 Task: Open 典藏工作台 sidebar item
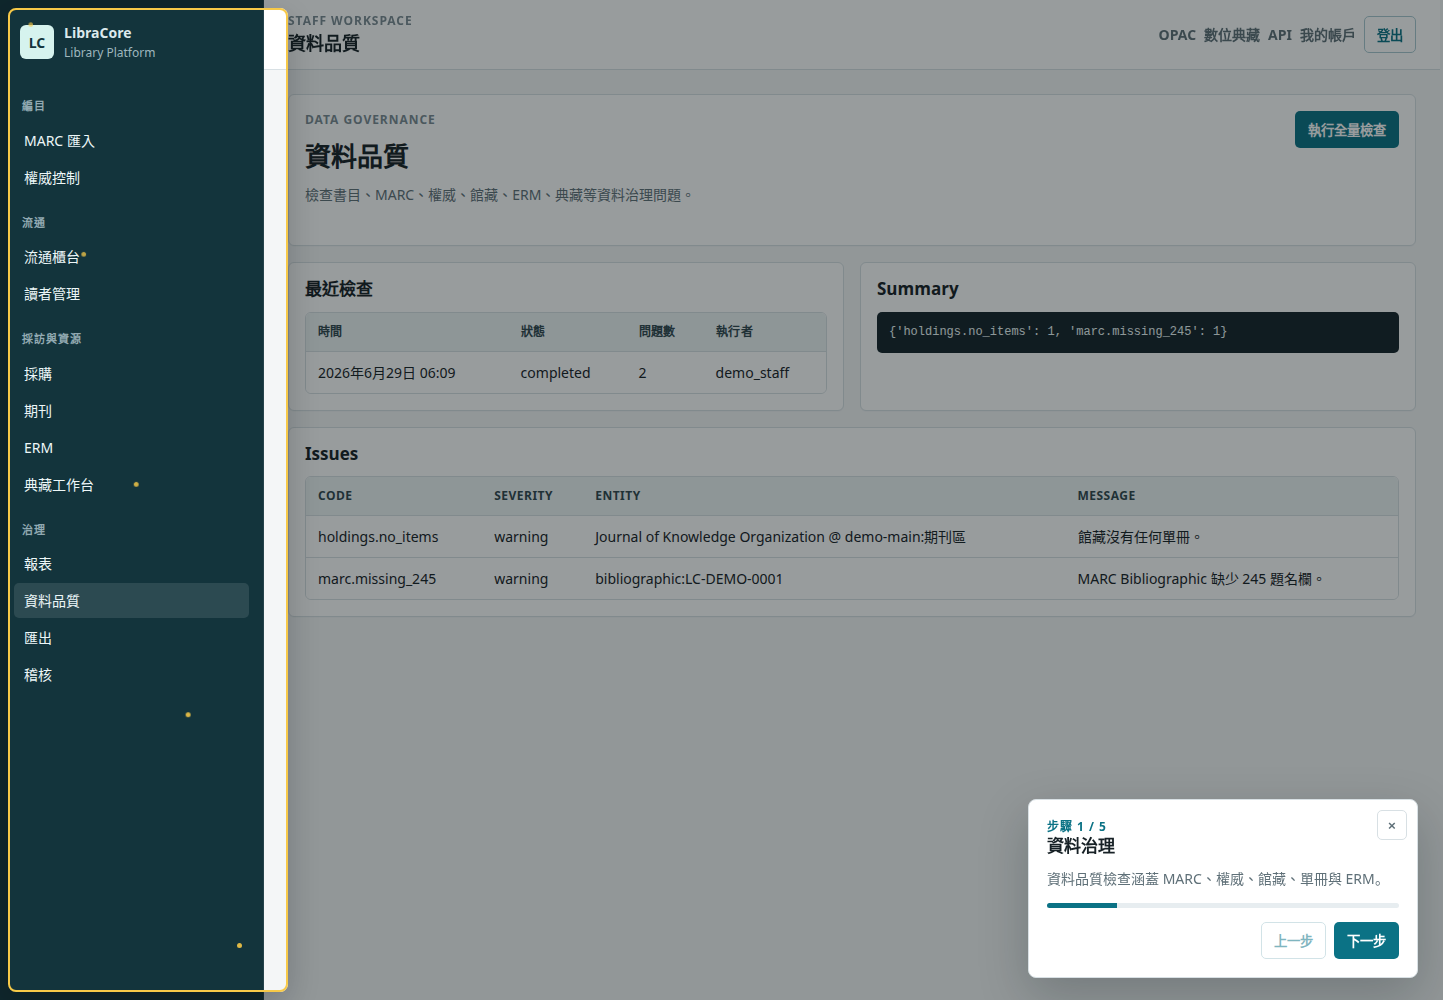(x=130, y=485)
